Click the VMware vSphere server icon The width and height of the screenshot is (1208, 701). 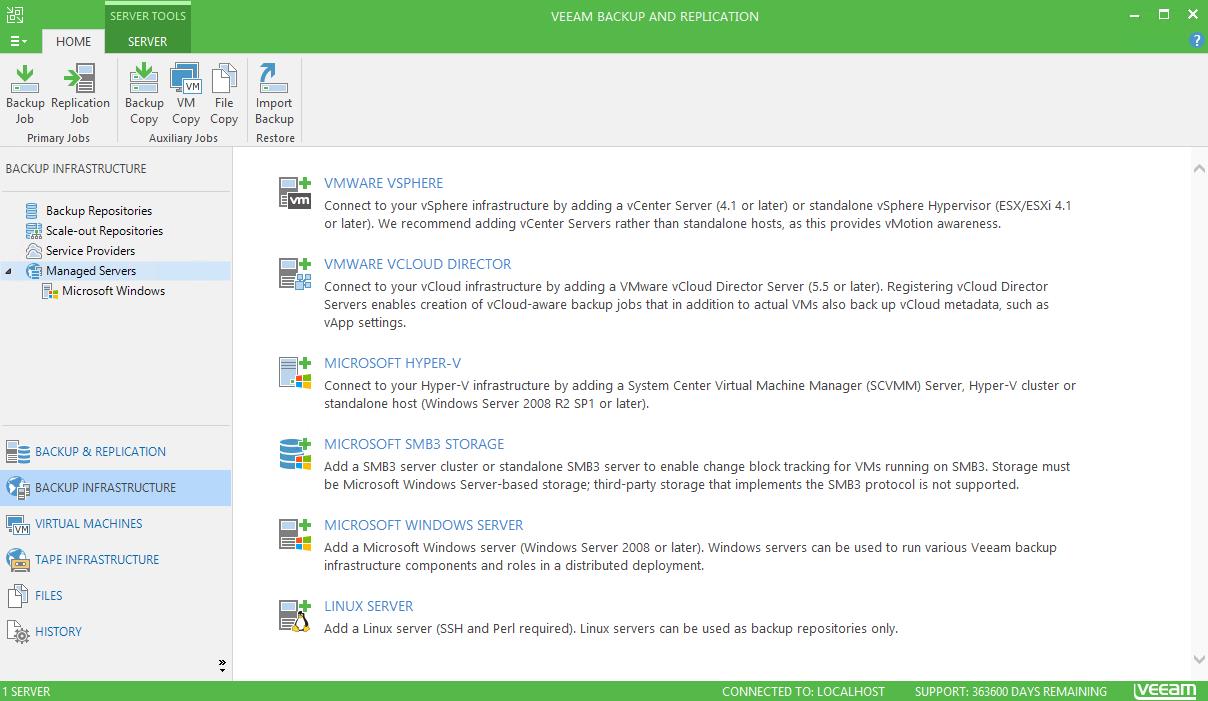pos(295,193)
